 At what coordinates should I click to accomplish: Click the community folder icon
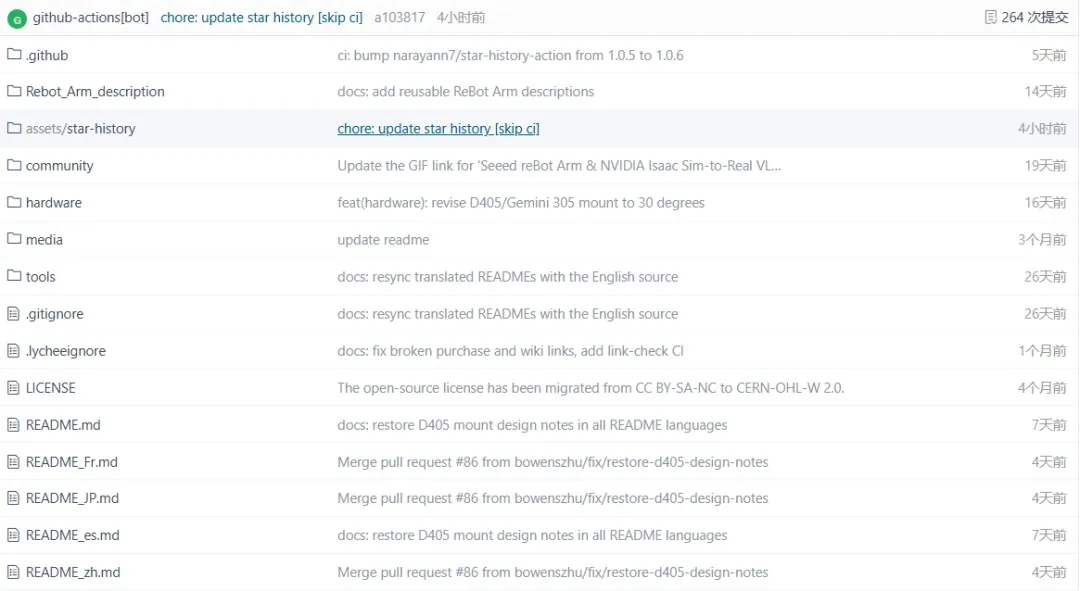click(x=14, y=165)
